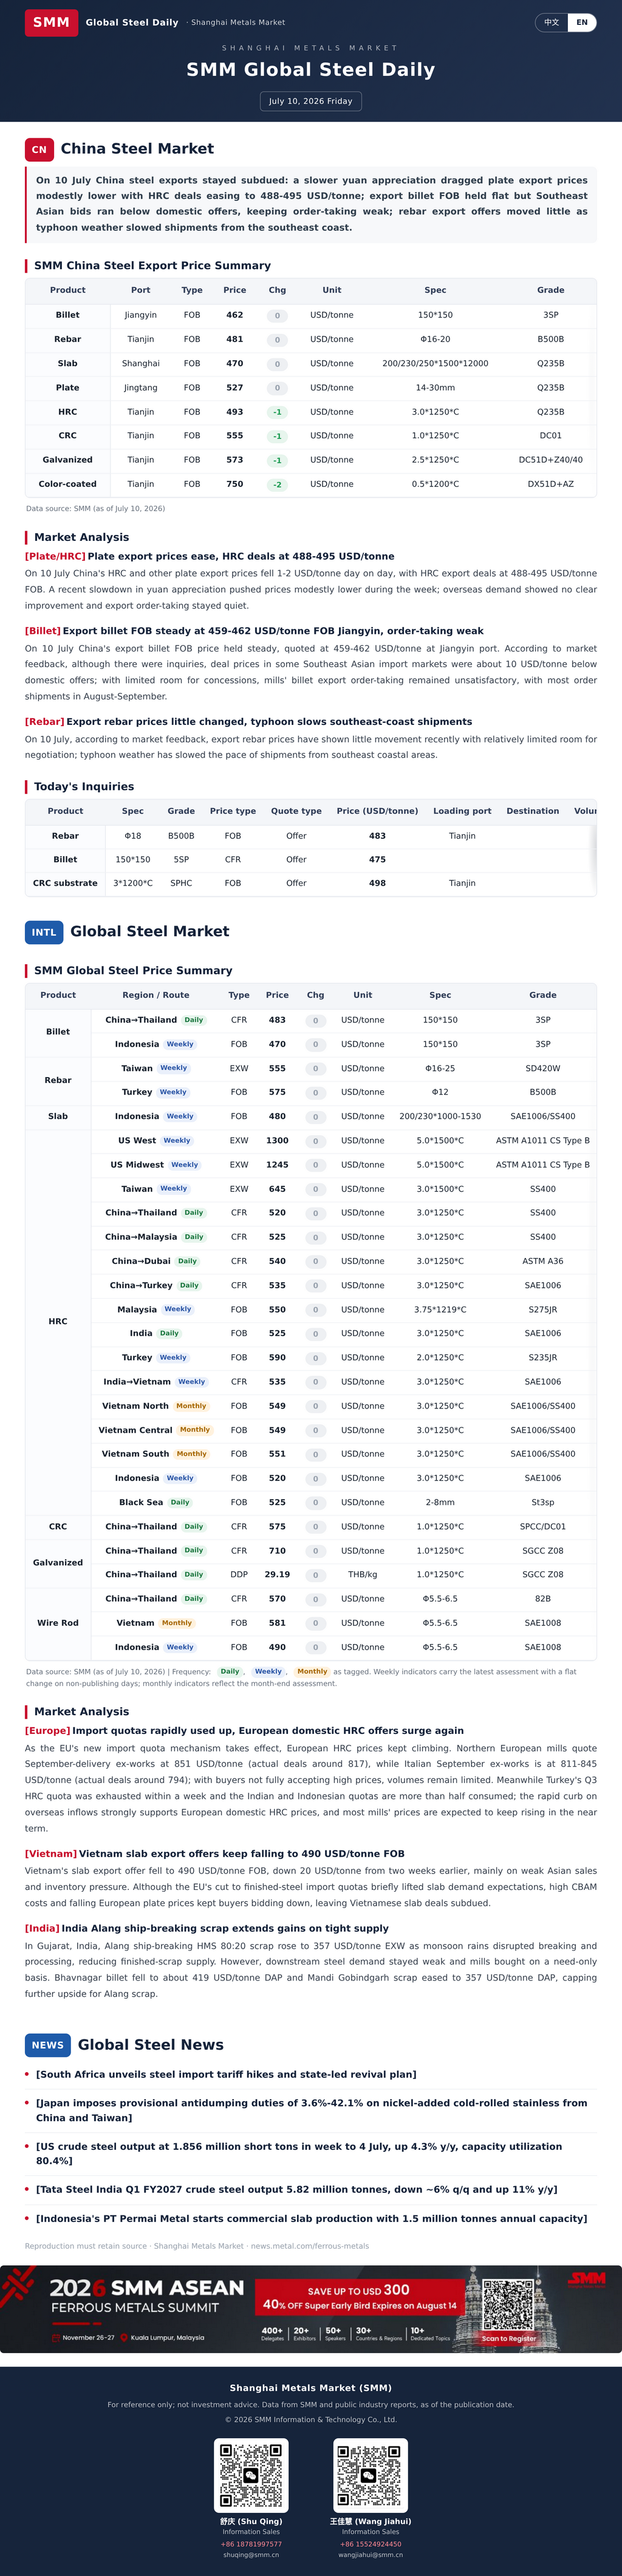Click the Monthly tag beside Vietnam North
Screen dimensions: 622x2576
[191, 1406]
